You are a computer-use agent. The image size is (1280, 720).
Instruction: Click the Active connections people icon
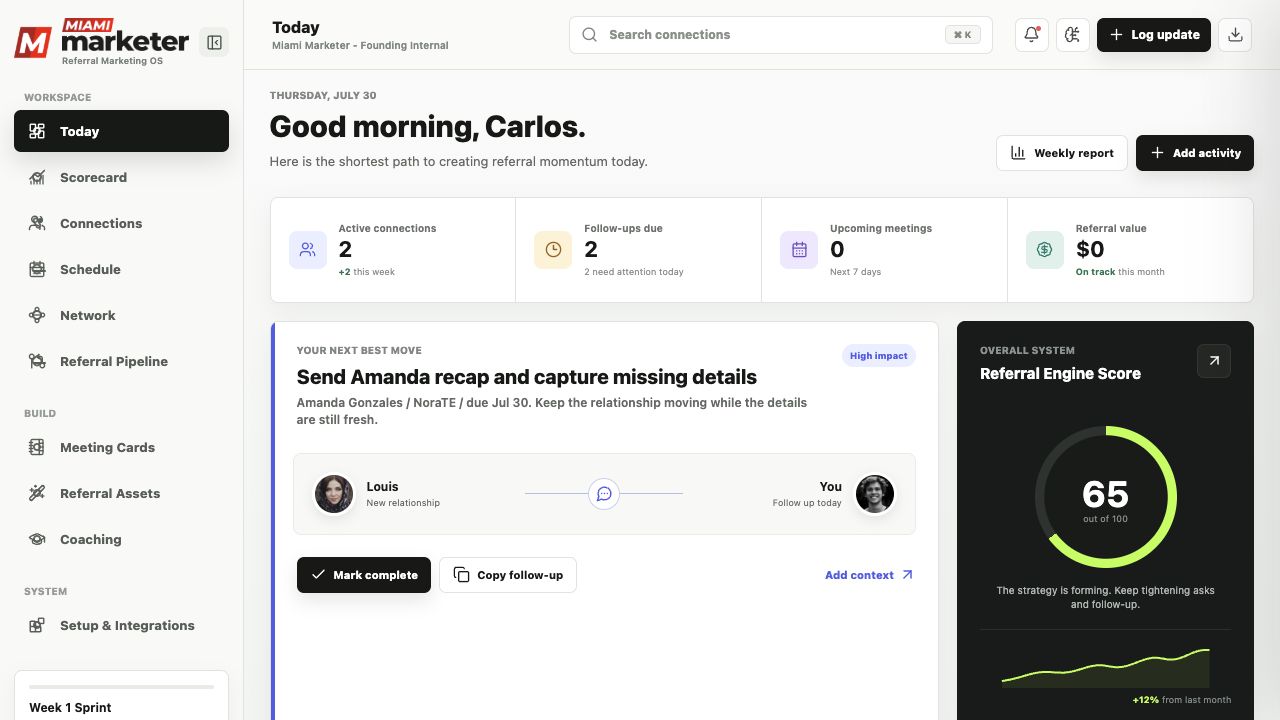(308, 250)
